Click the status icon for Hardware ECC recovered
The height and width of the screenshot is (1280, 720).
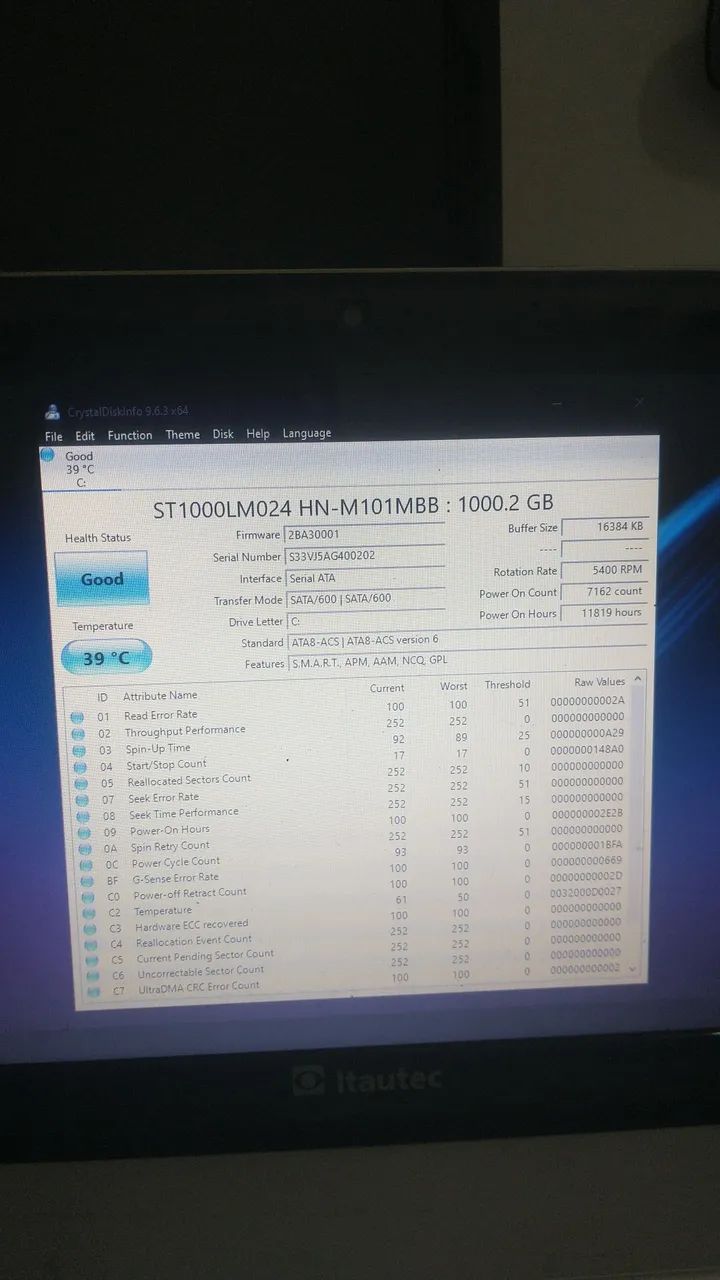coord(89,928)
